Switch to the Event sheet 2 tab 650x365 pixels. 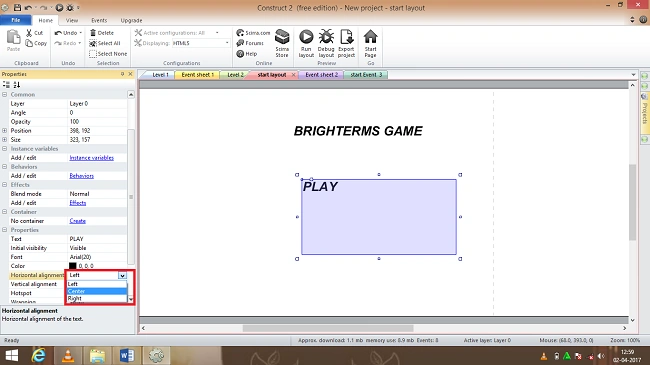(321, 75)
